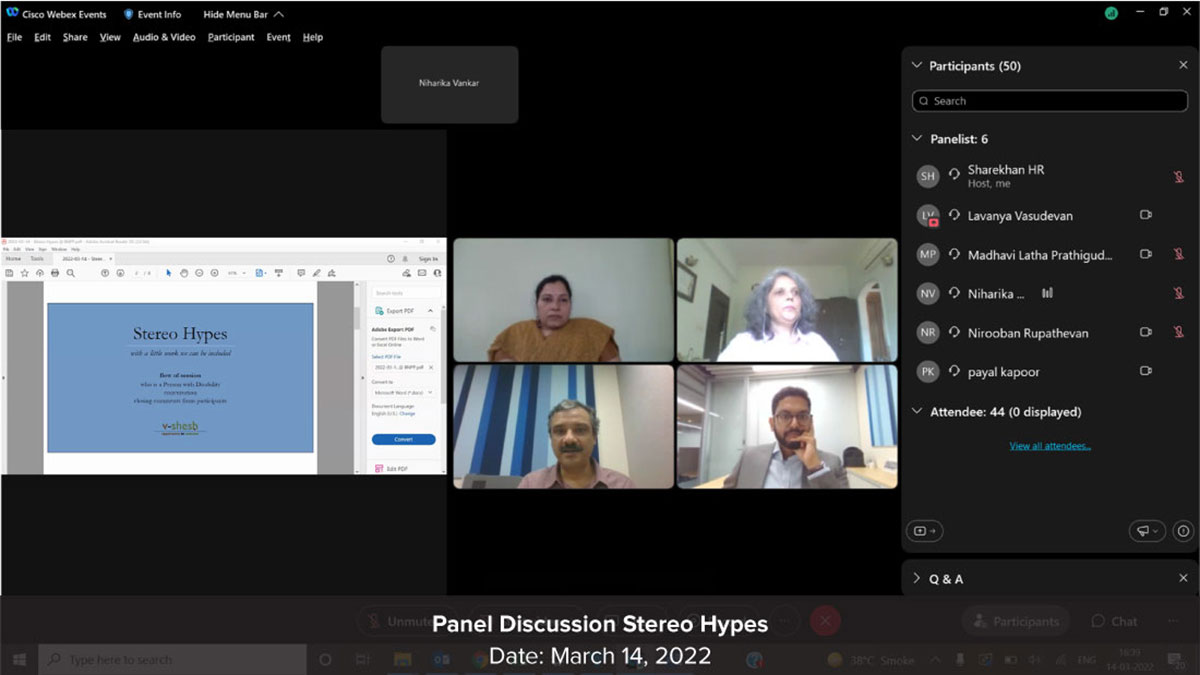
Task: Click the man with striped background video tile
Action: (x=564, y=426)
